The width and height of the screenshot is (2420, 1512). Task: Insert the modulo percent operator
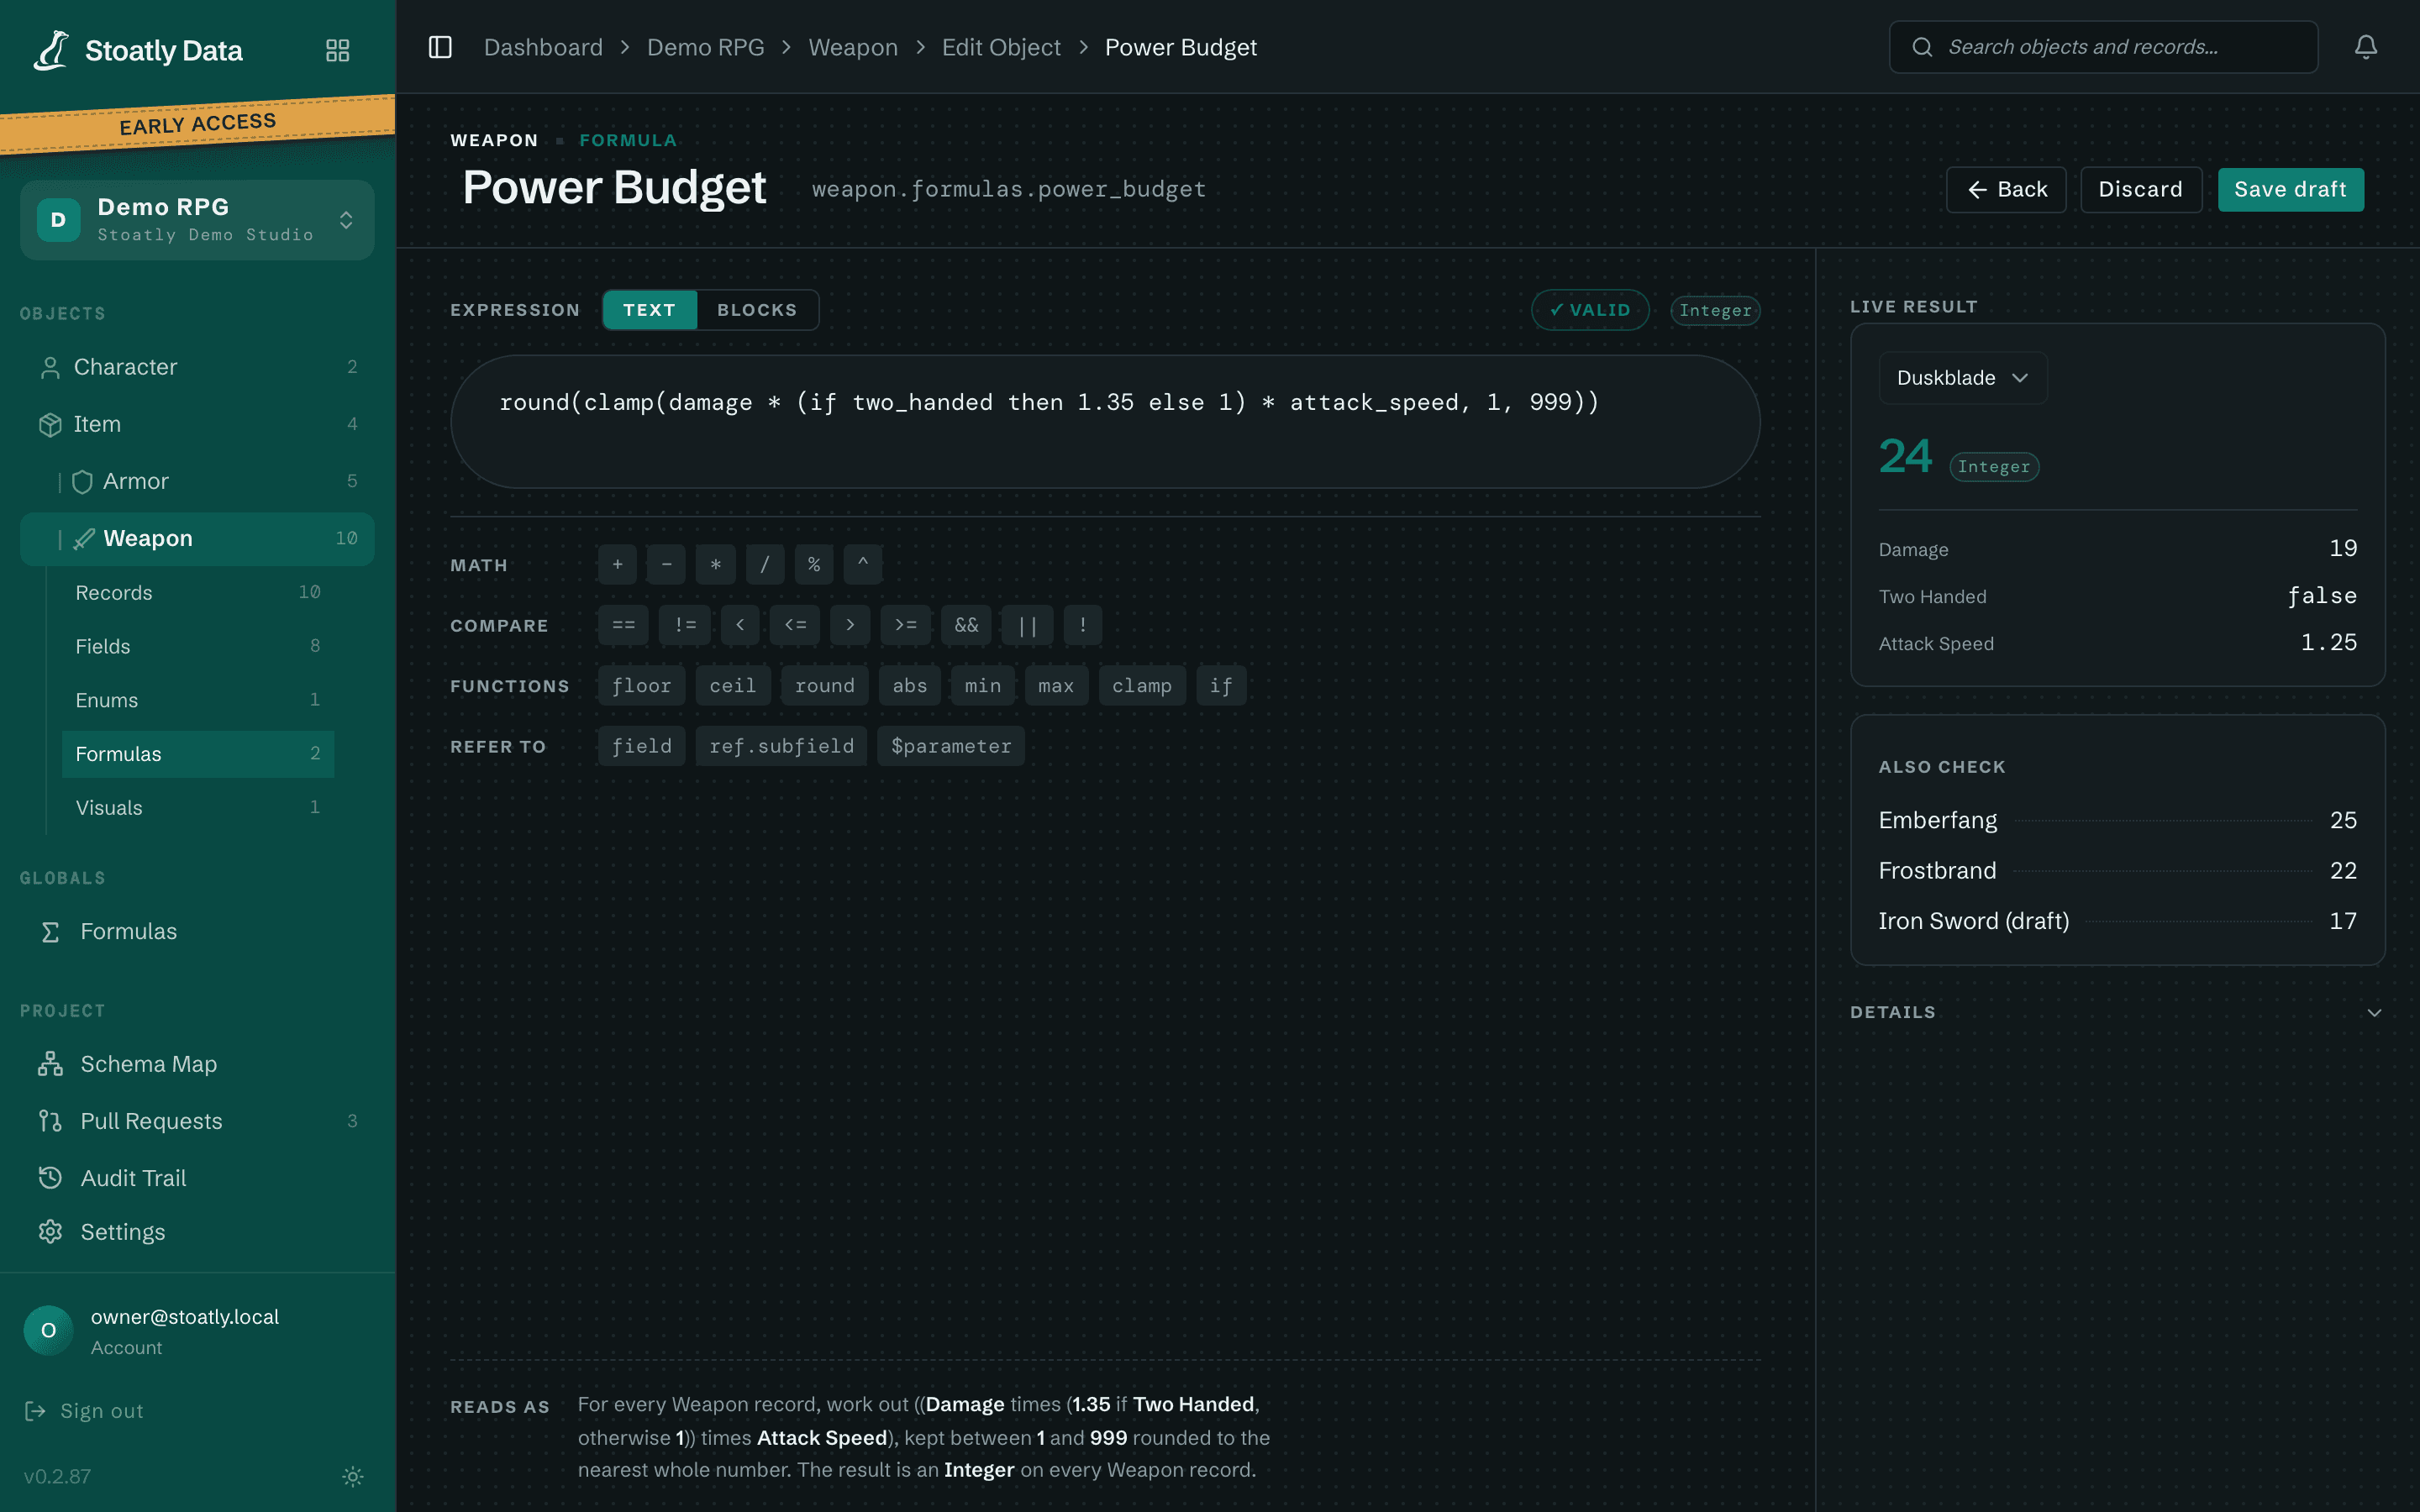814,565
